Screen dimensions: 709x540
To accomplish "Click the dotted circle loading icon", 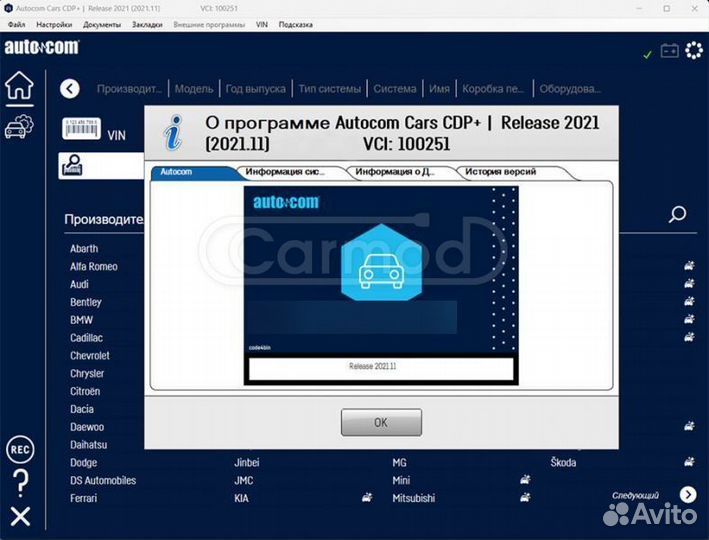I will (x=694, y=50).
